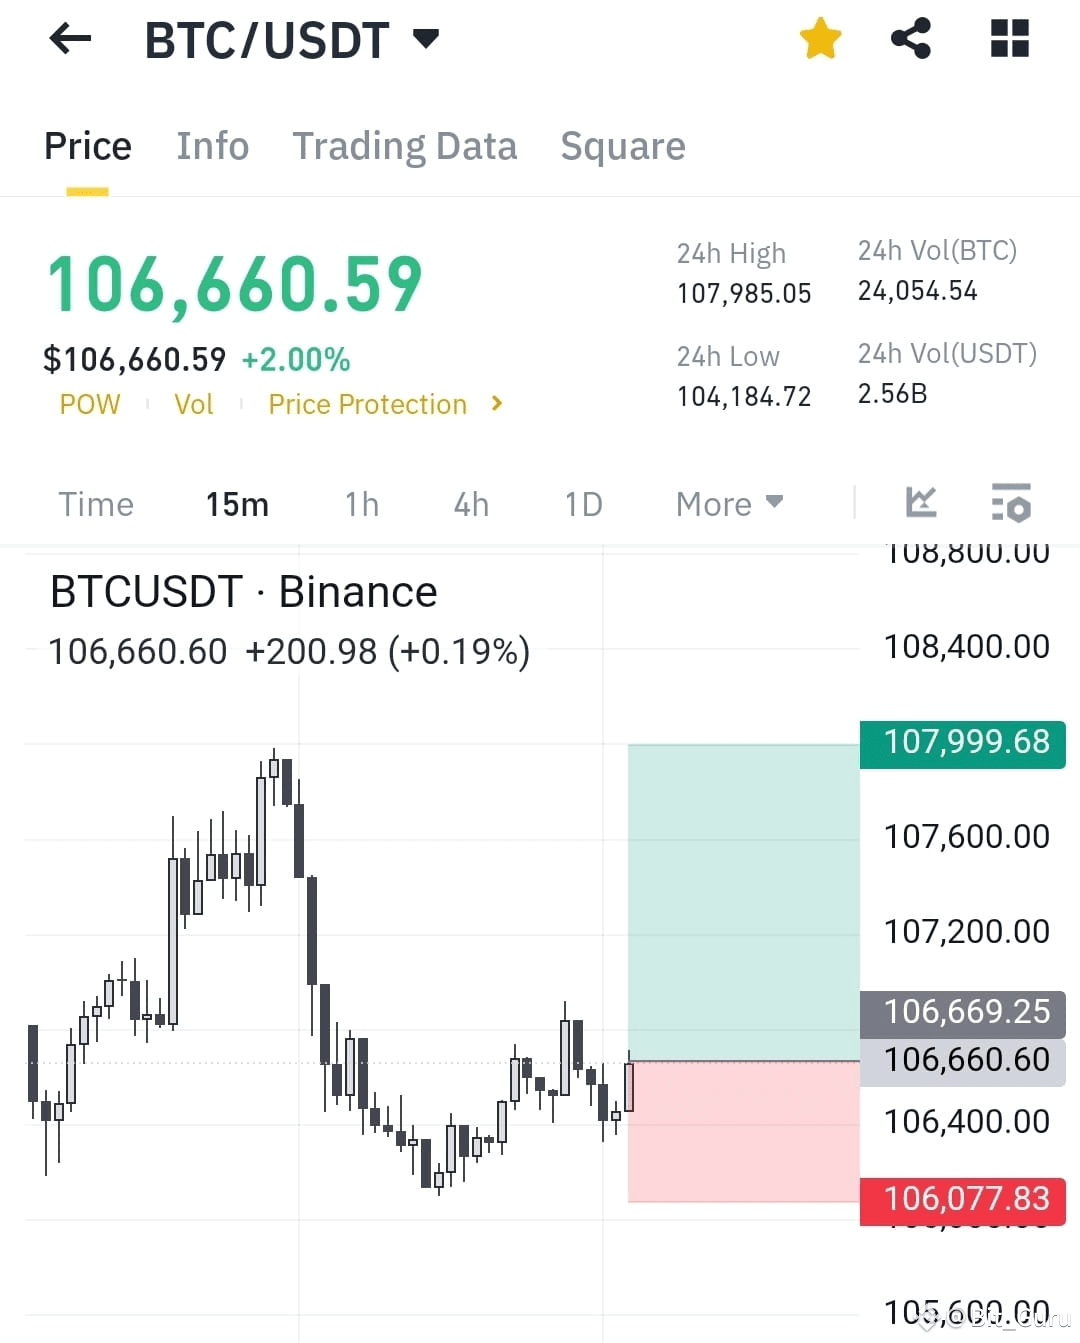Select the 1D timeframe
This screenshot has width=1080, height=1343.
pyautogui.click(x=583, y=505)
